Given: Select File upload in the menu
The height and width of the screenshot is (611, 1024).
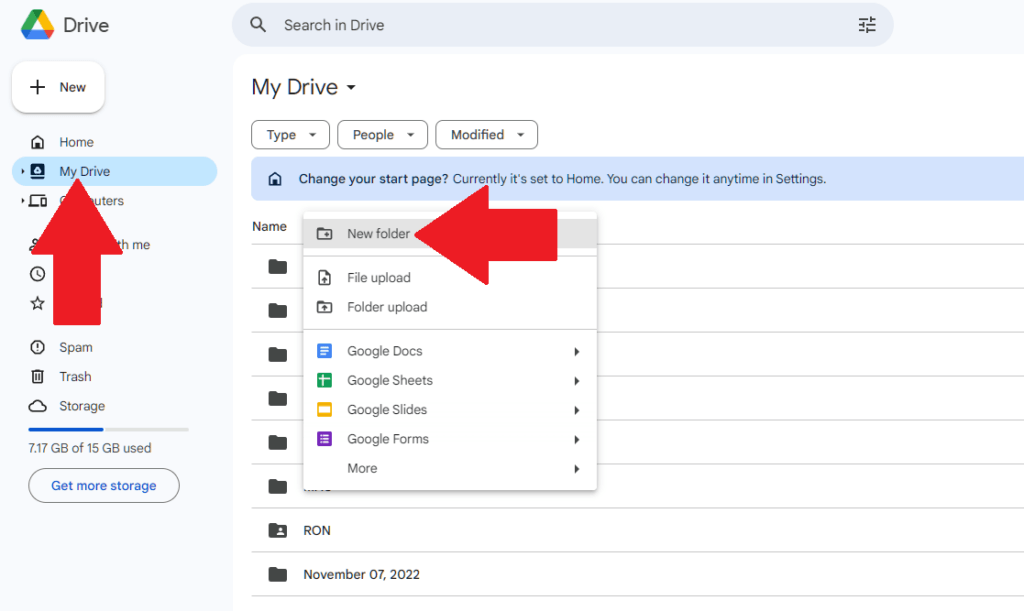Looking at the screenshot, I should point(450,277).
